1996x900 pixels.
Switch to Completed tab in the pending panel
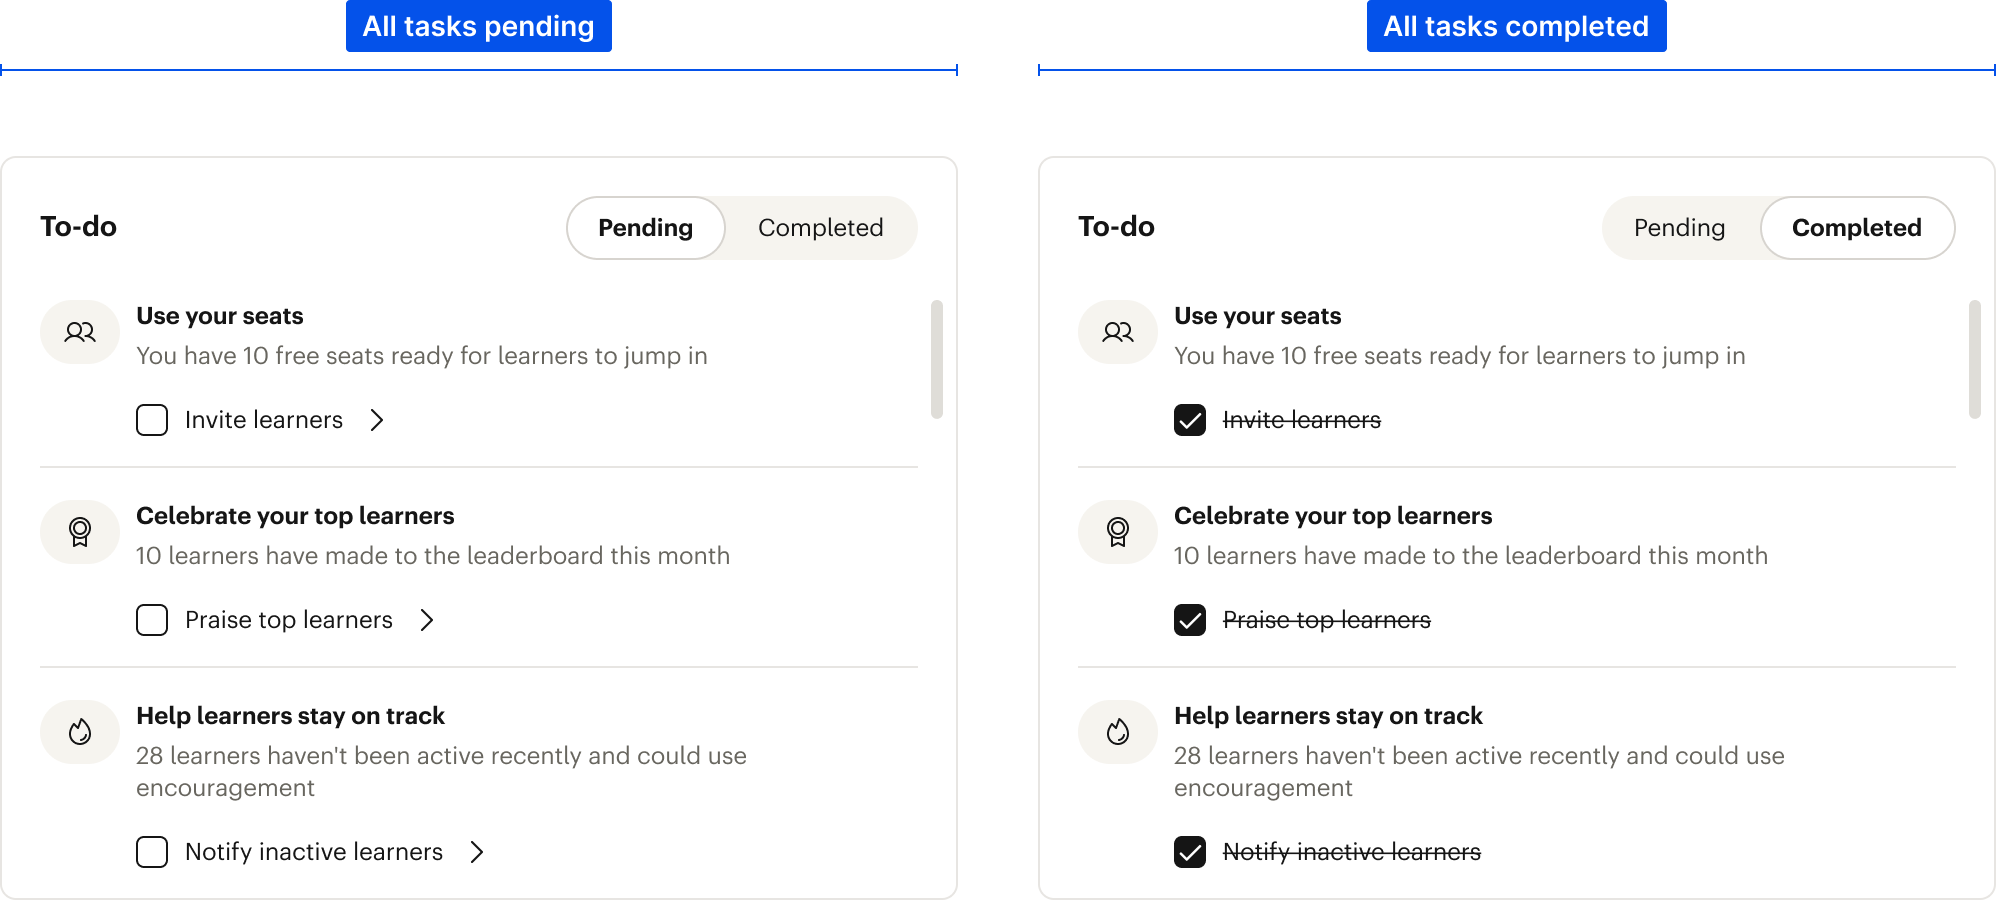point(821,228)
